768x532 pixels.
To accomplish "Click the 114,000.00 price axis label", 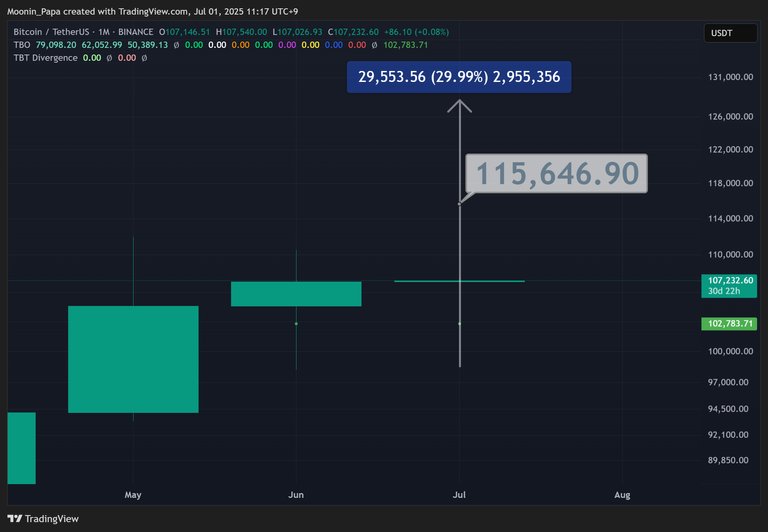I will 730,218.
